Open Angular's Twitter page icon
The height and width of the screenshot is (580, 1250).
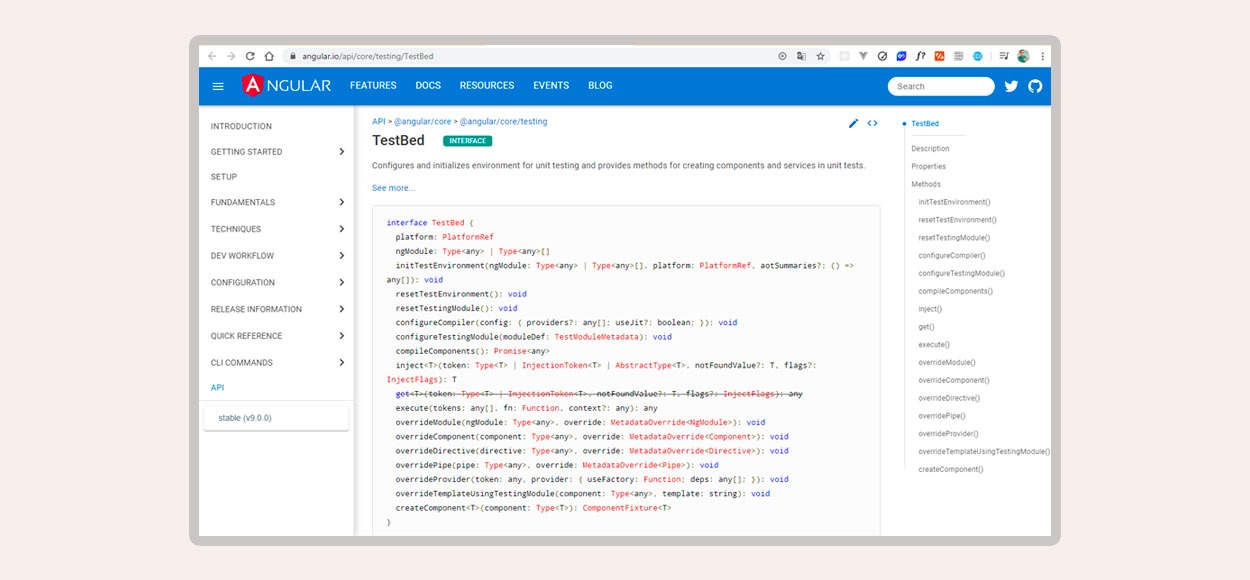click(1011, 86)
